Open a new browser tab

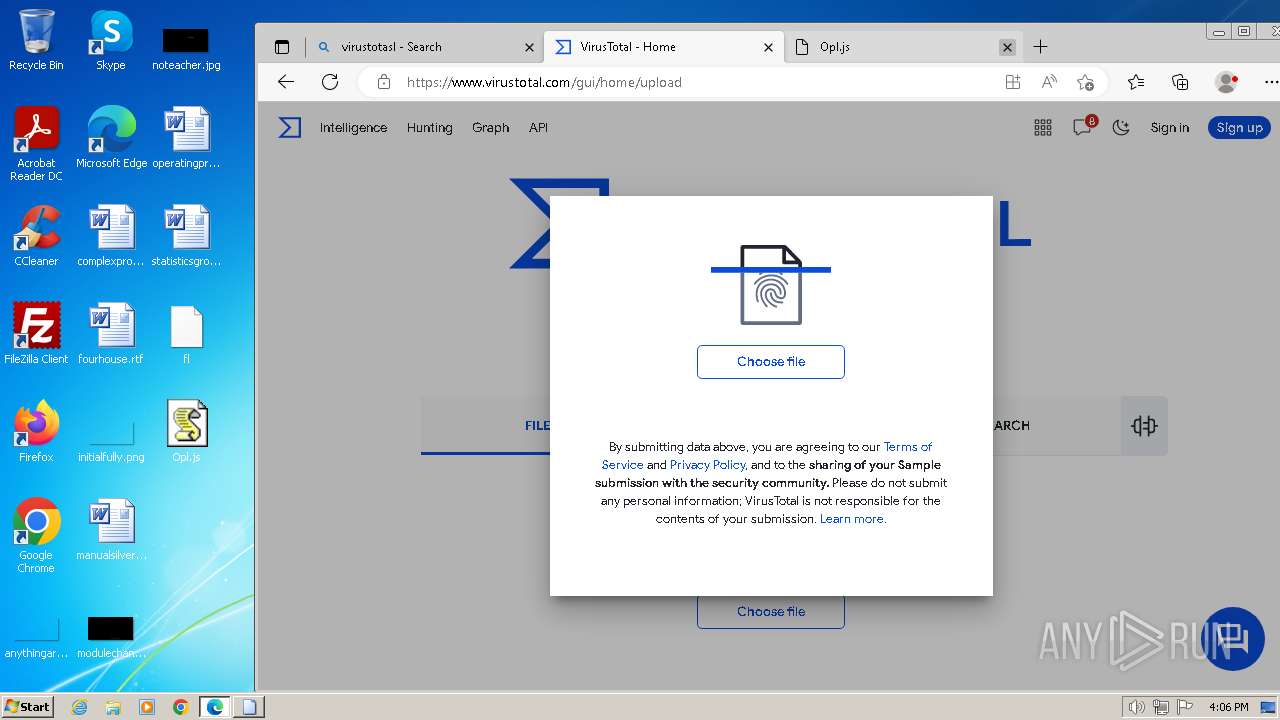tap(1040, 47)
